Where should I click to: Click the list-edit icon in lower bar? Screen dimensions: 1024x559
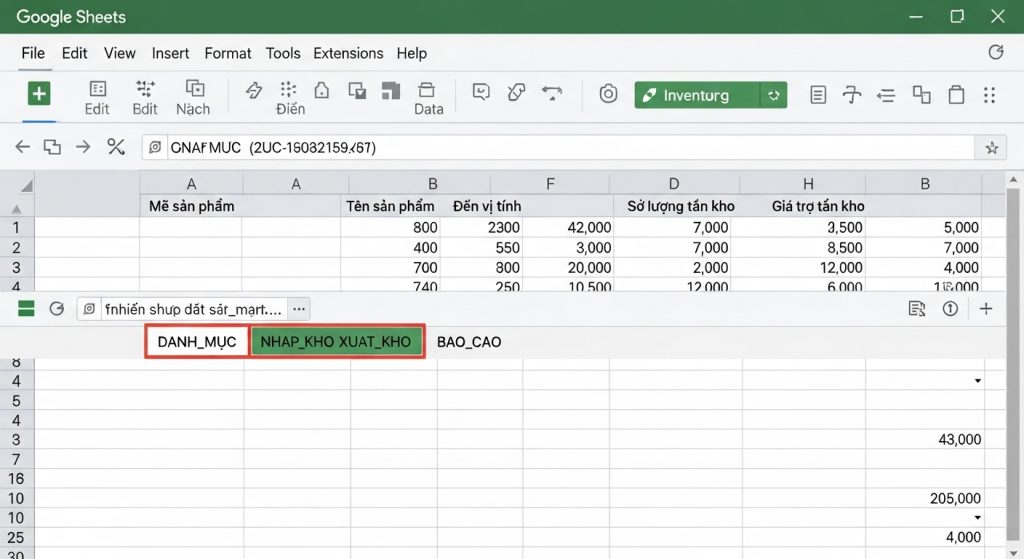917,308
